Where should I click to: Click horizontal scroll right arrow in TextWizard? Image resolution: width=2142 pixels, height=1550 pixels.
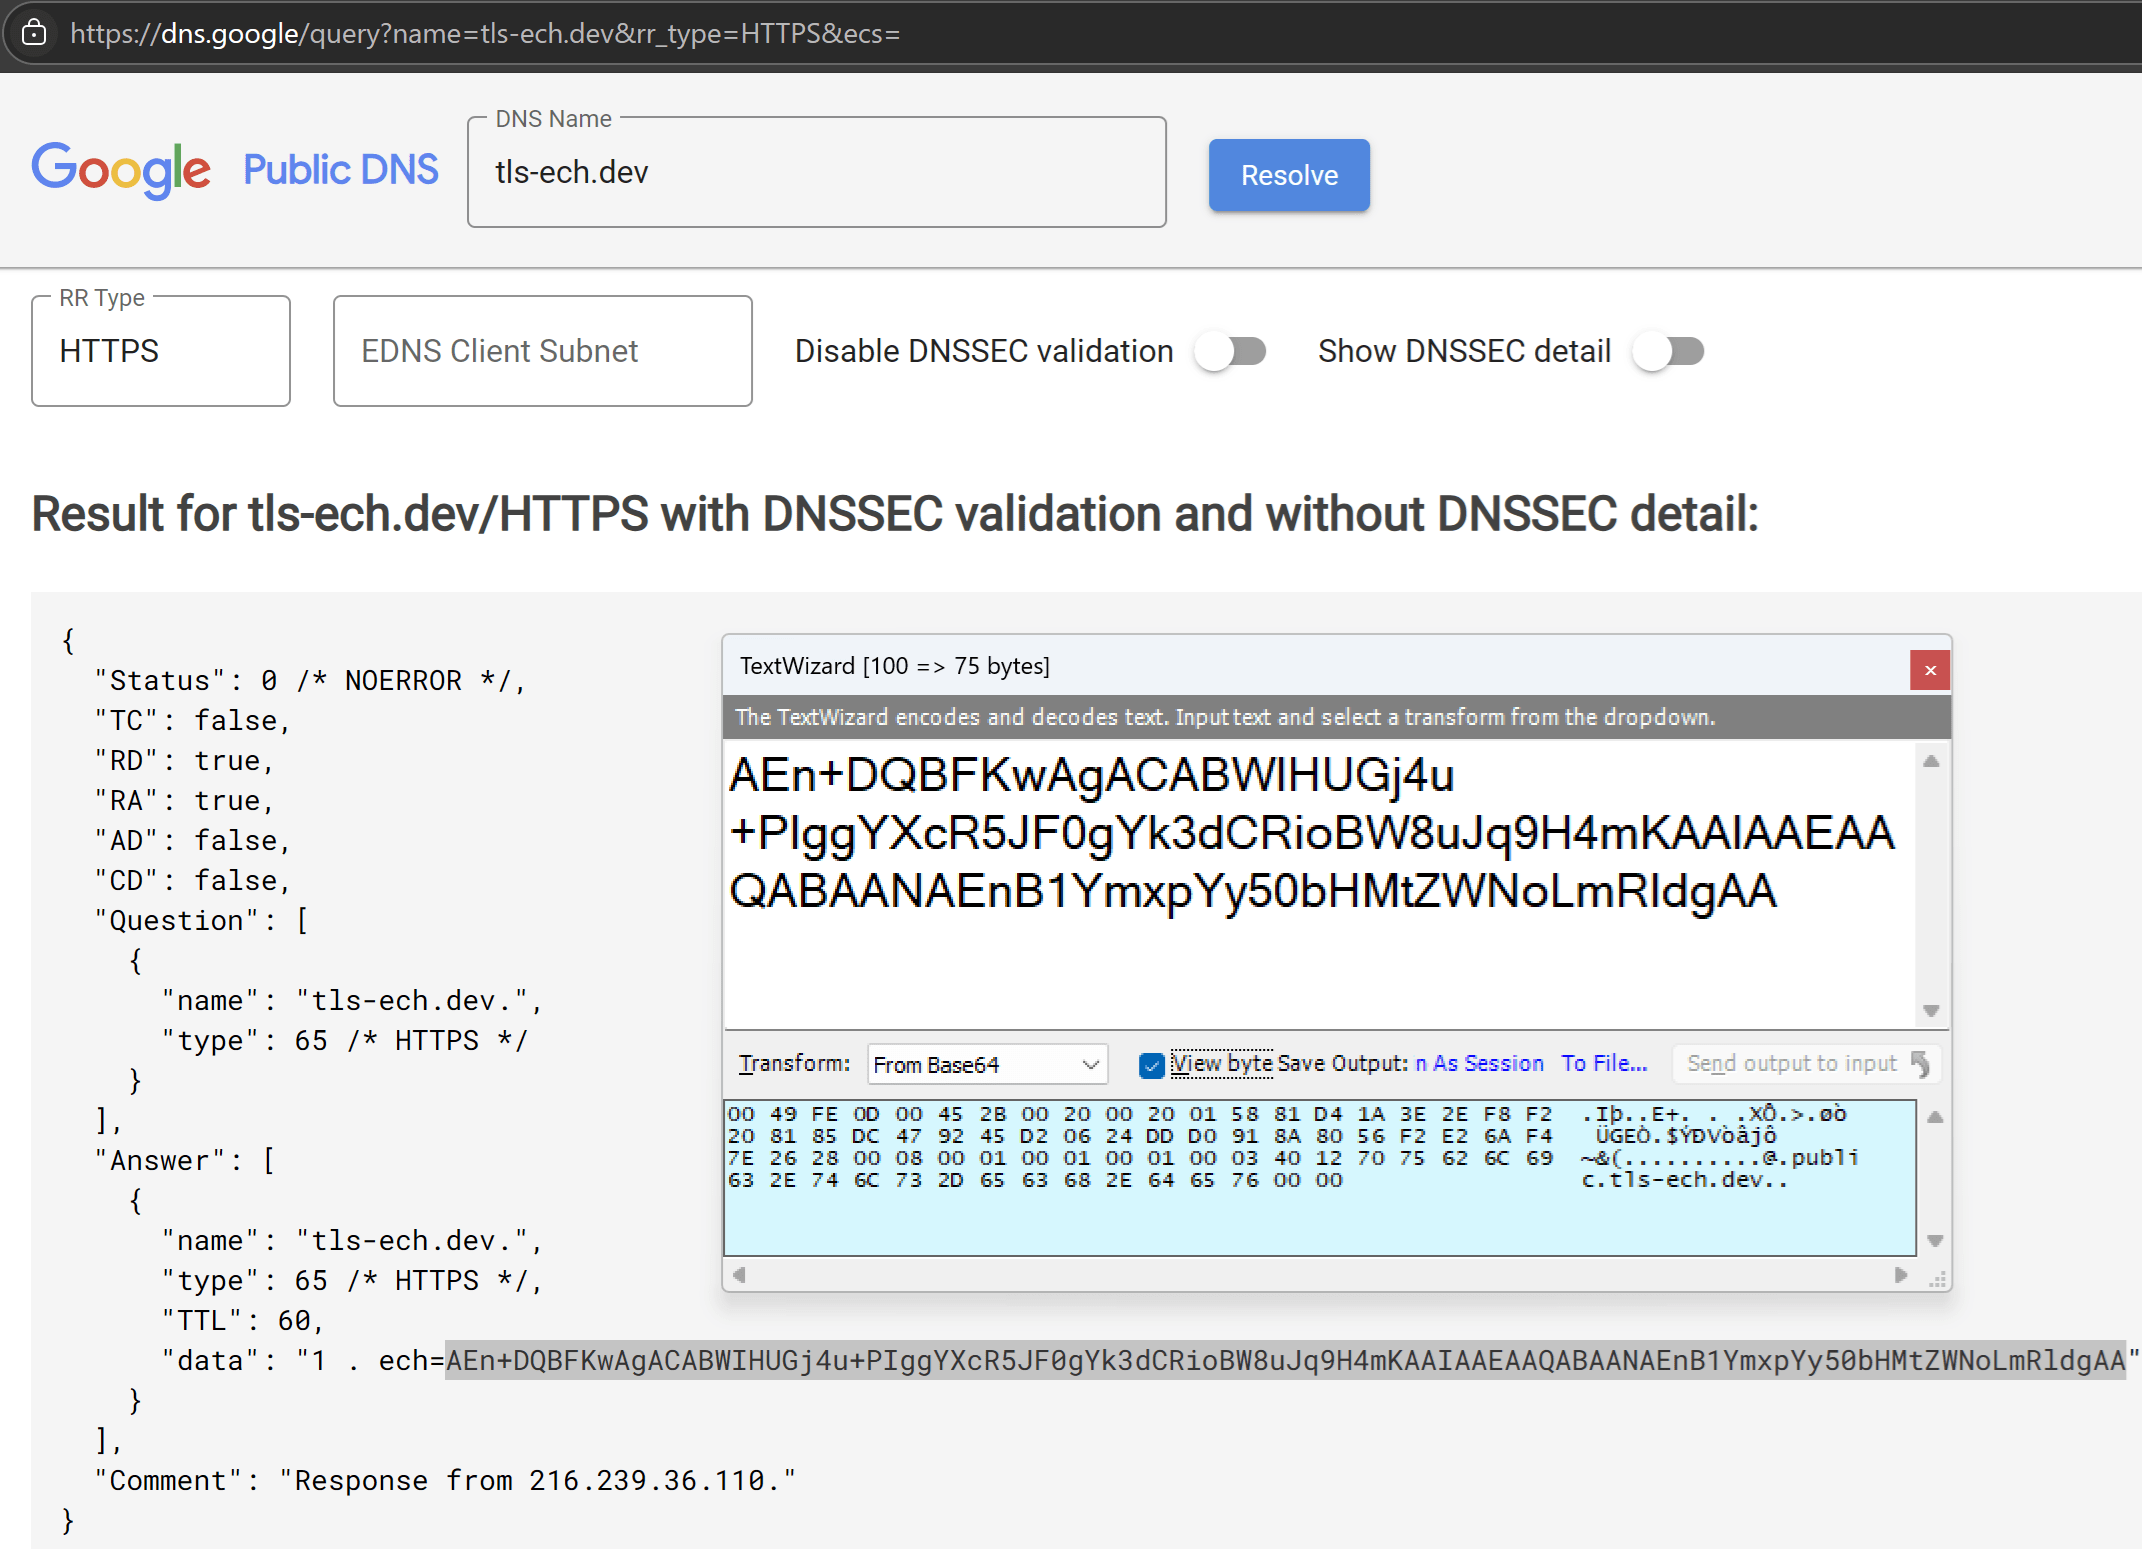[1900, 1275]
